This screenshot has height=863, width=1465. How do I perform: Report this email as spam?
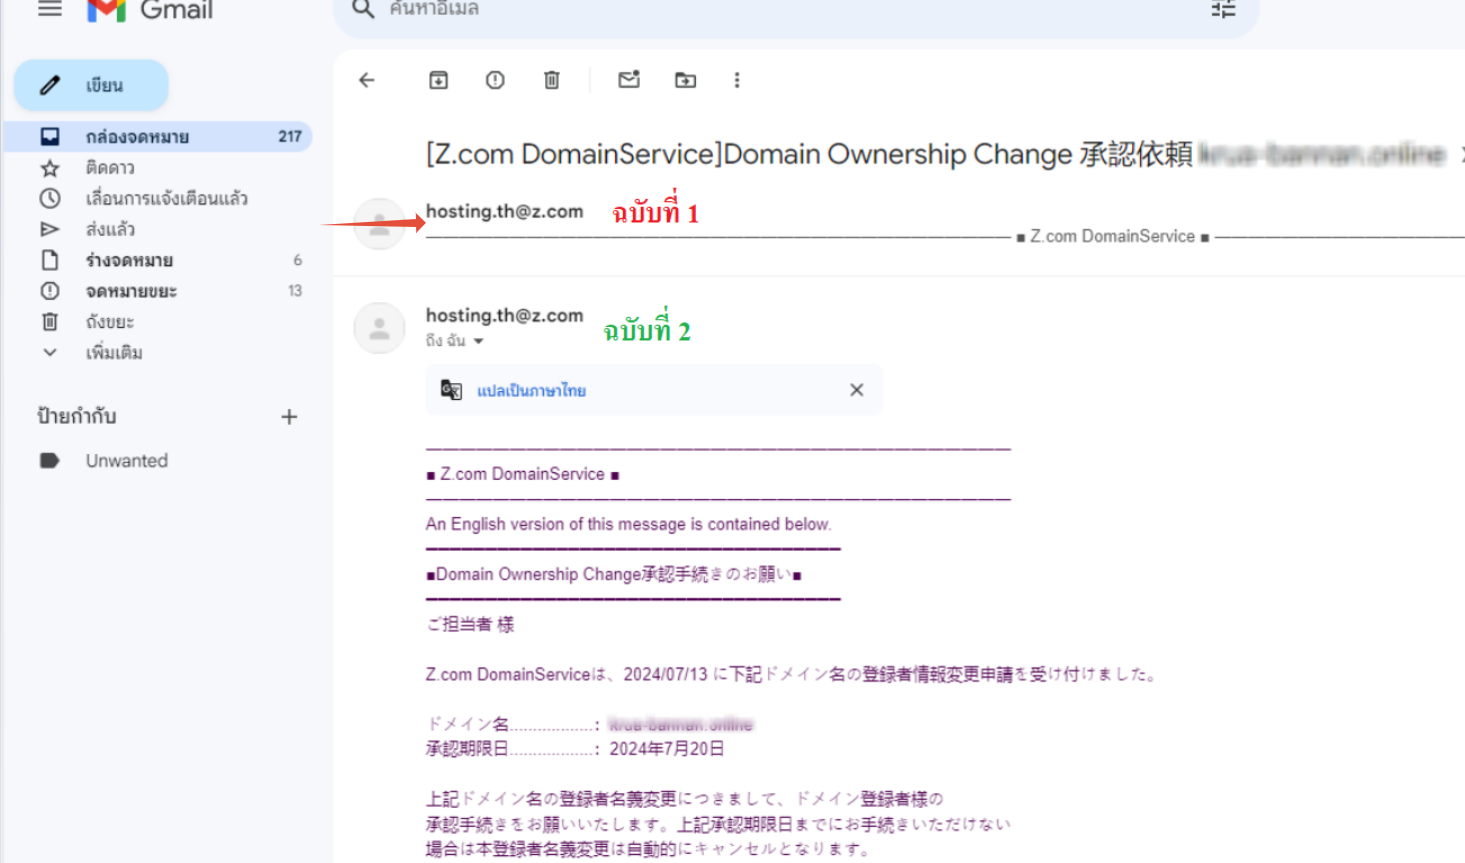coord(495,80)
